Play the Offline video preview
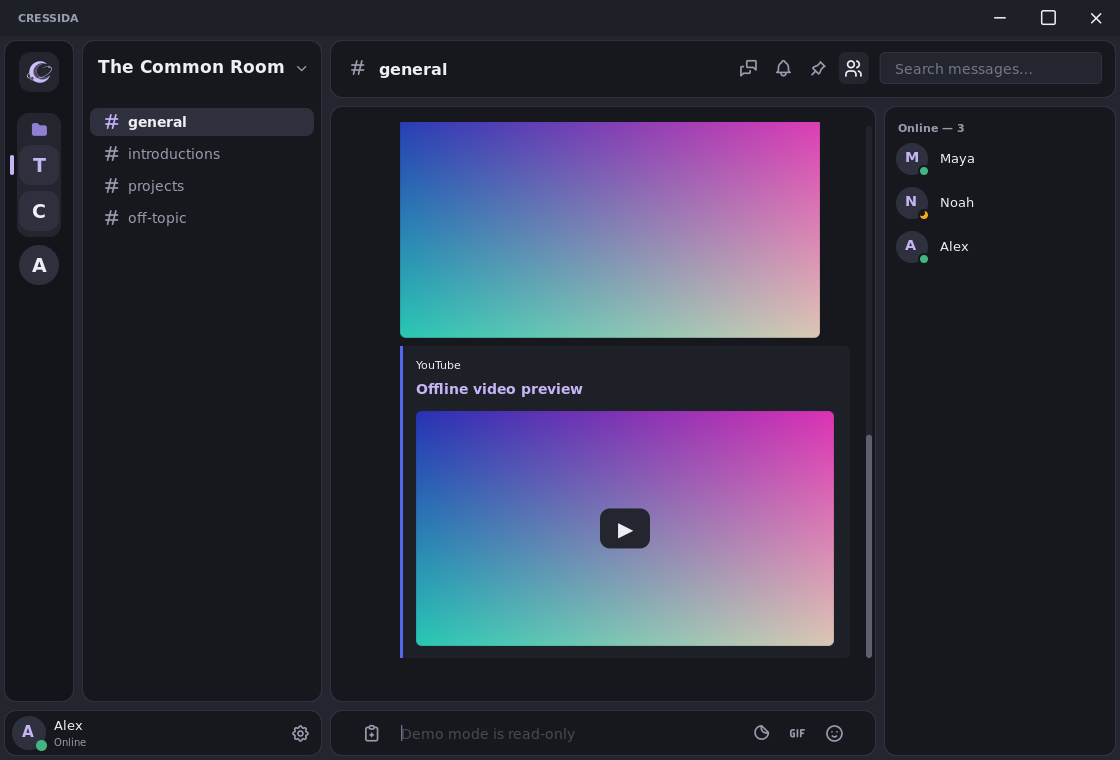Image resolution: width=1120 pixels, height=760 pixels. click(625, 529)
